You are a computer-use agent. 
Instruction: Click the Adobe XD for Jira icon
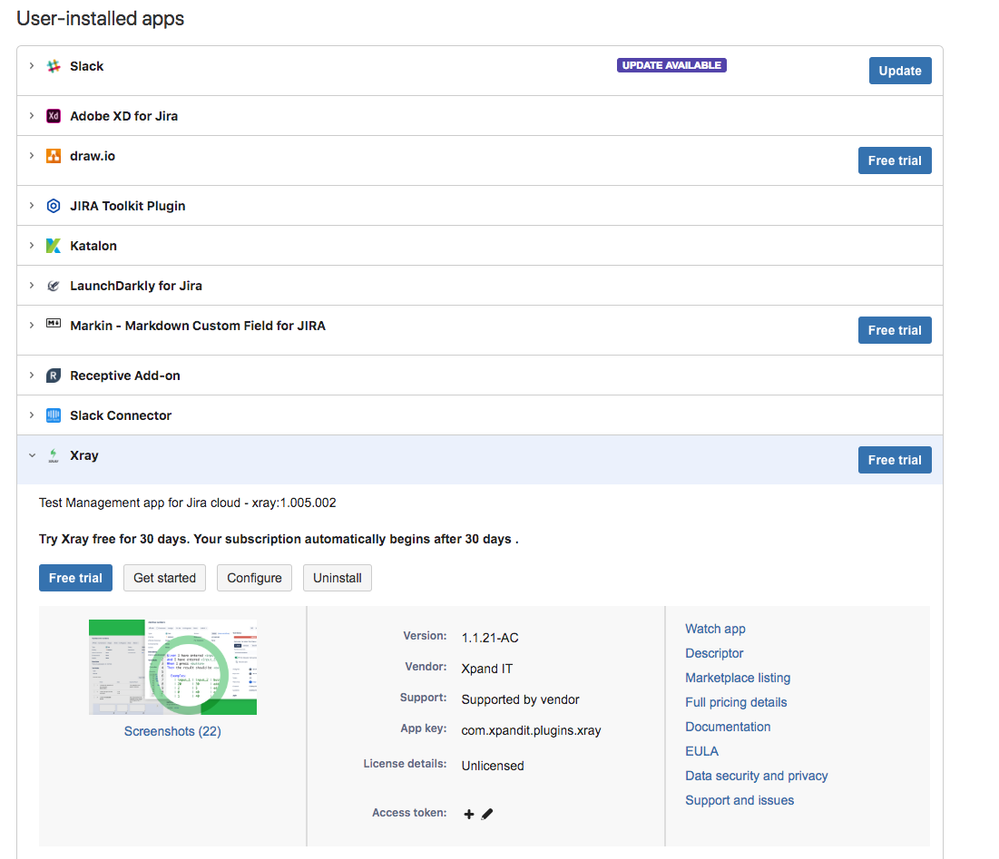54,116
